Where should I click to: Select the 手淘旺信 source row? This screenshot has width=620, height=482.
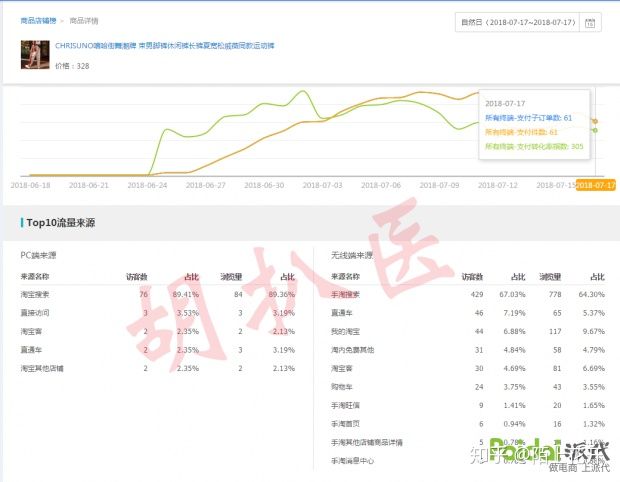tap(468, 405)
